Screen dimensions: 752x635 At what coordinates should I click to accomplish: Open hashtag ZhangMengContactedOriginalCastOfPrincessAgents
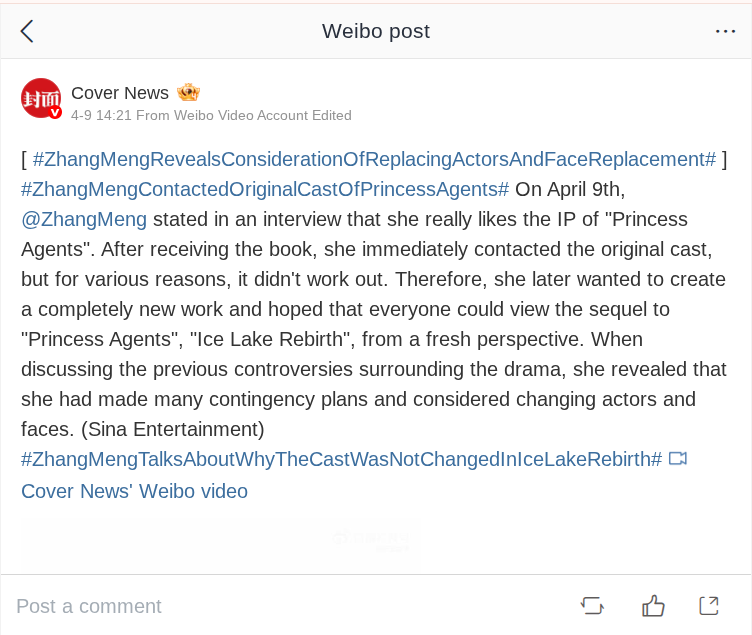(265, 189)
